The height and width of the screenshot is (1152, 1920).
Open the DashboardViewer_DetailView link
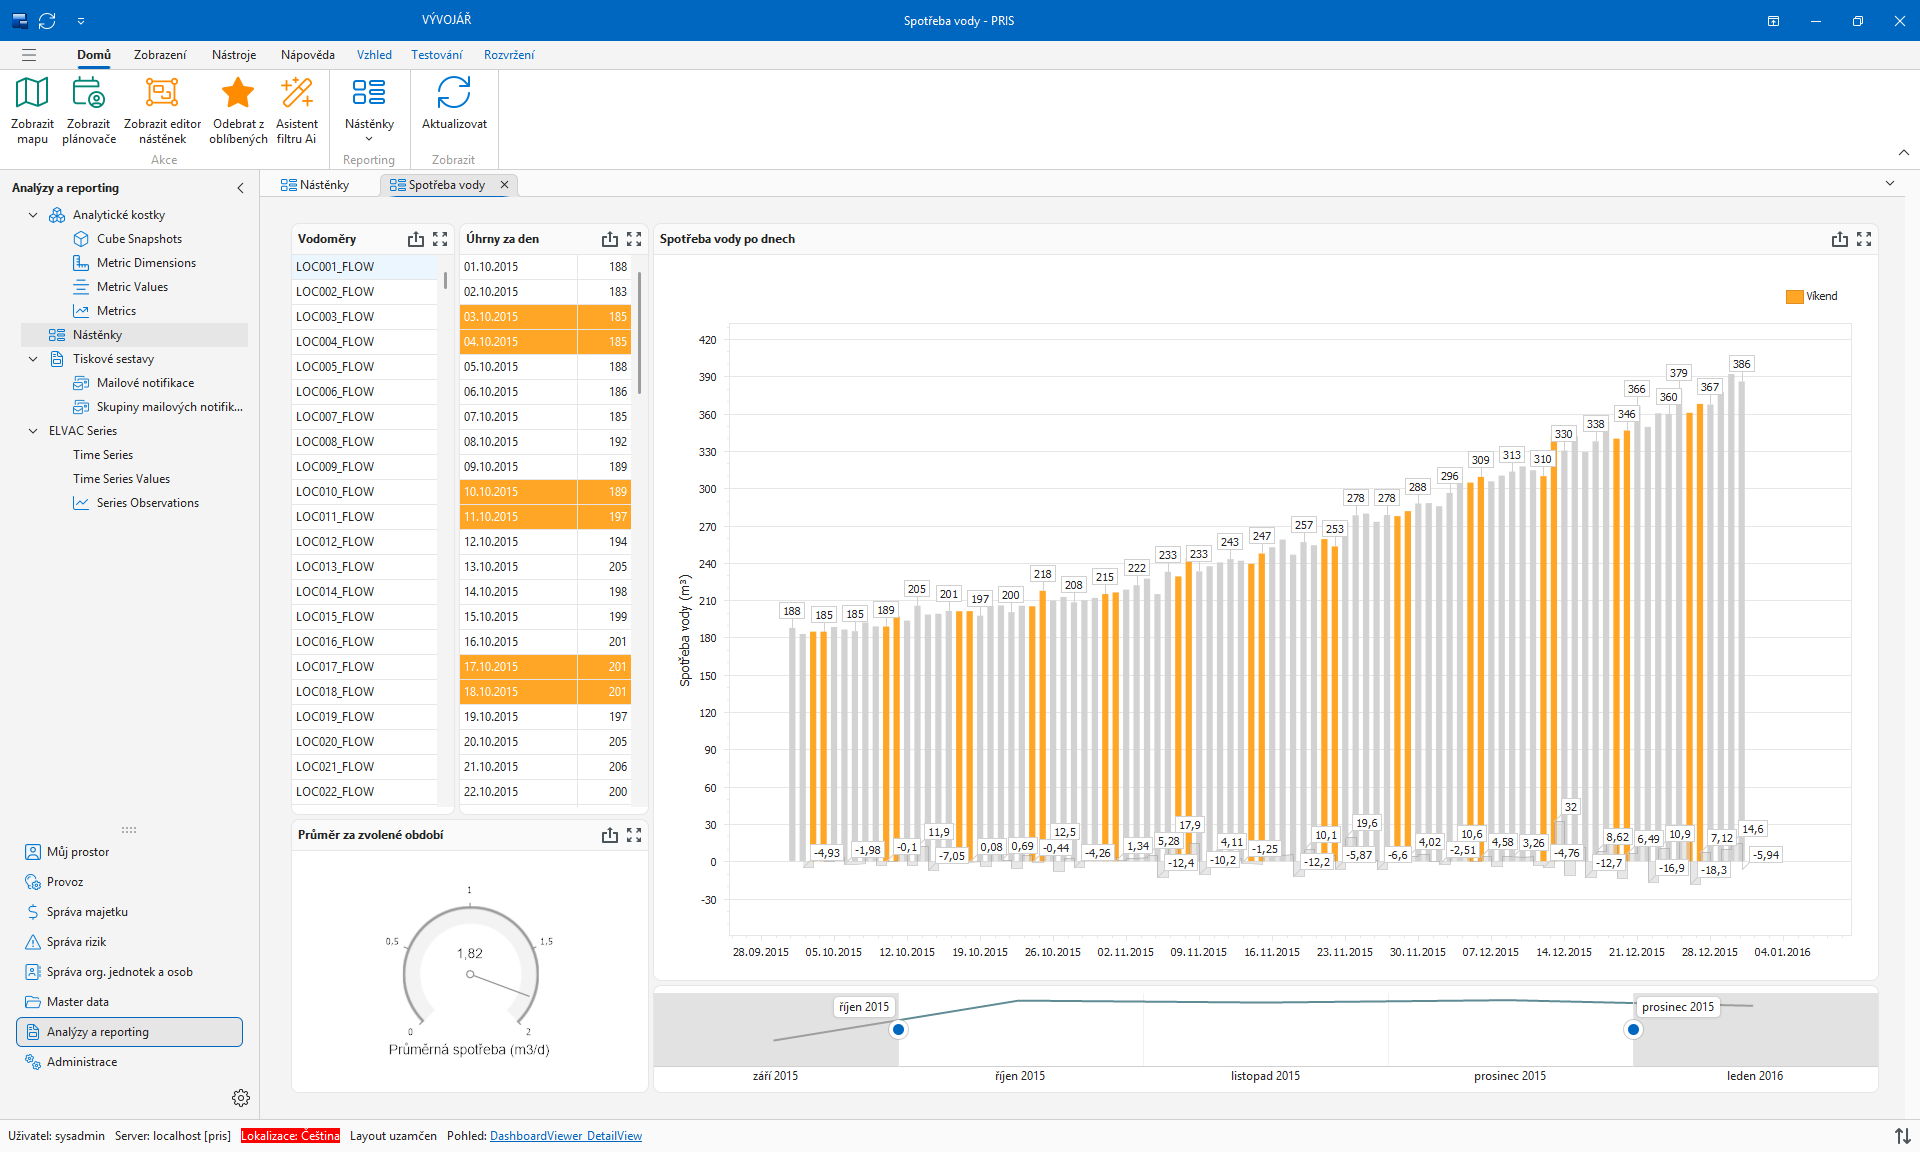coord(566,1136)
